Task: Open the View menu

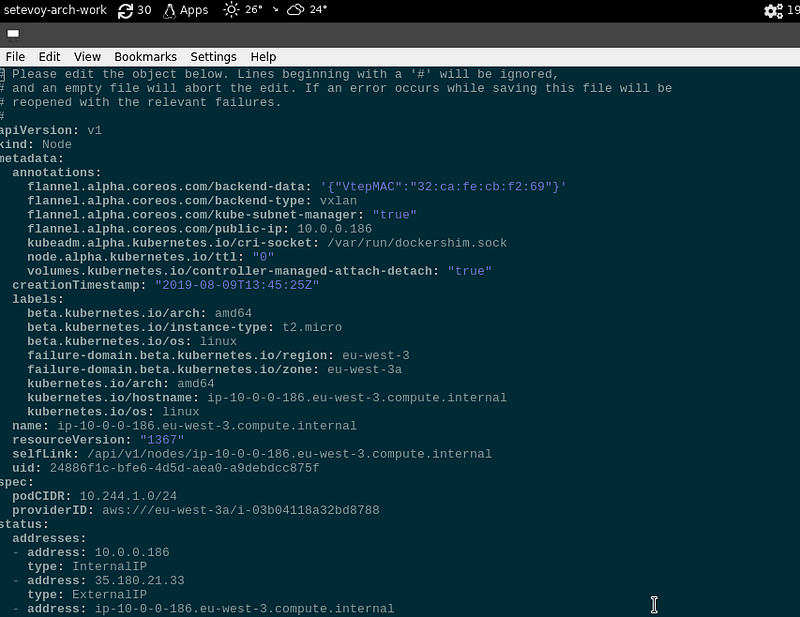Action: 87,57
